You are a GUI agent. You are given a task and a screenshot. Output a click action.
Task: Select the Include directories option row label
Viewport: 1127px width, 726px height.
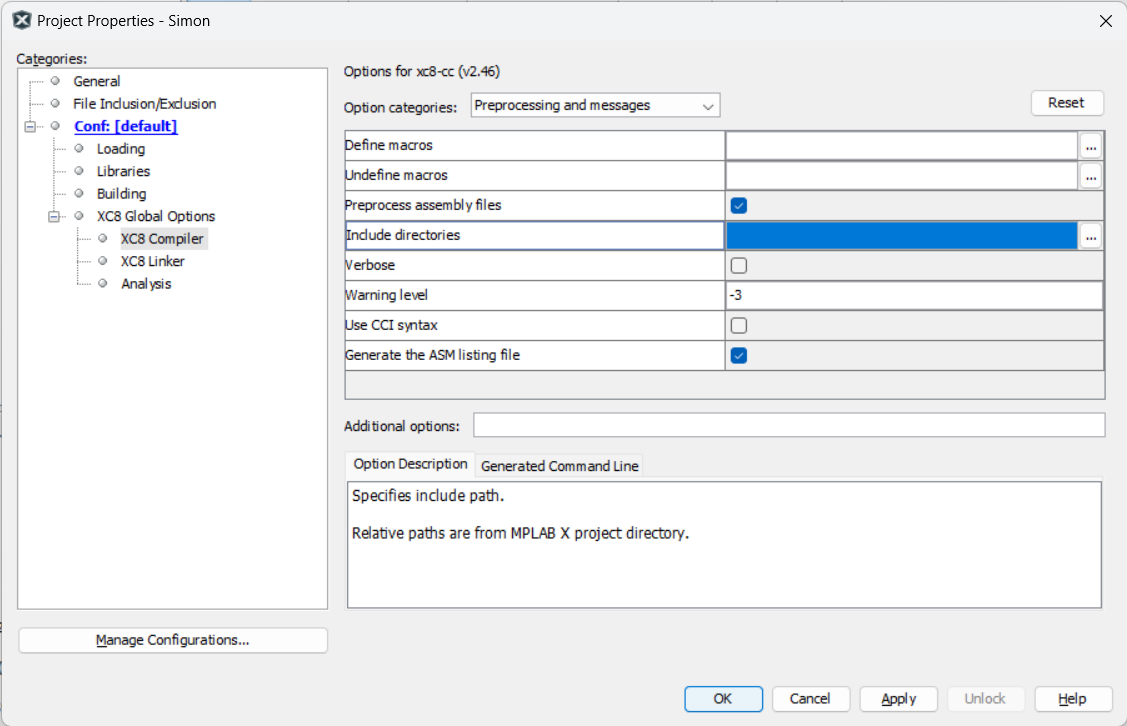(535, 236)
